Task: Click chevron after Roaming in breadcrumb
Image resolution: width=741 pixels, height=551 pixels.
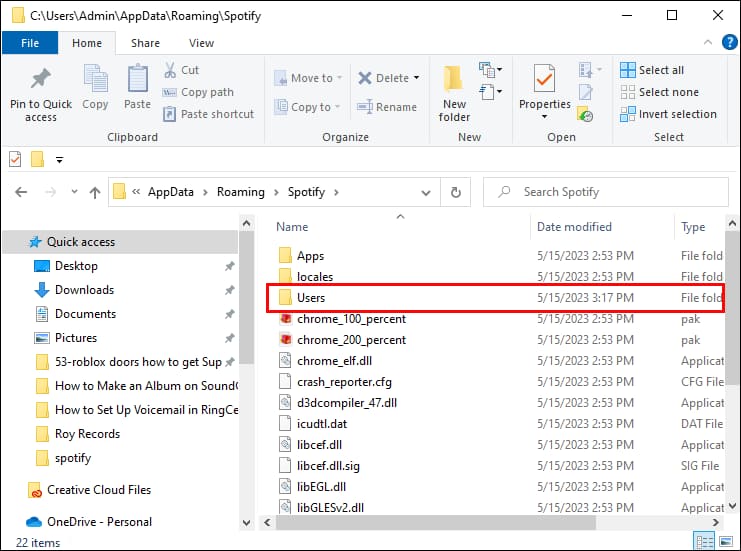Action: click(276, 192)
